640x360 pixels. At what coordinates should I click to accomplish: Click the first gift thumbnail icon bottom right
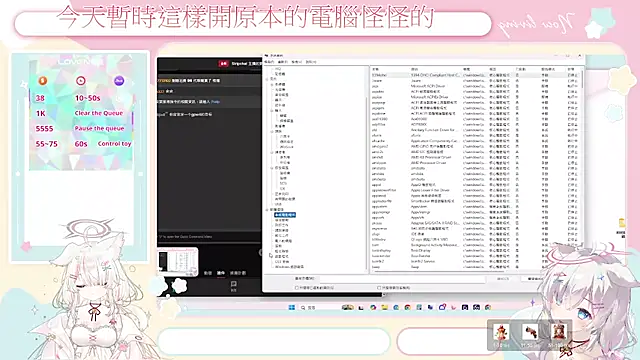click(x=501, y=332)
